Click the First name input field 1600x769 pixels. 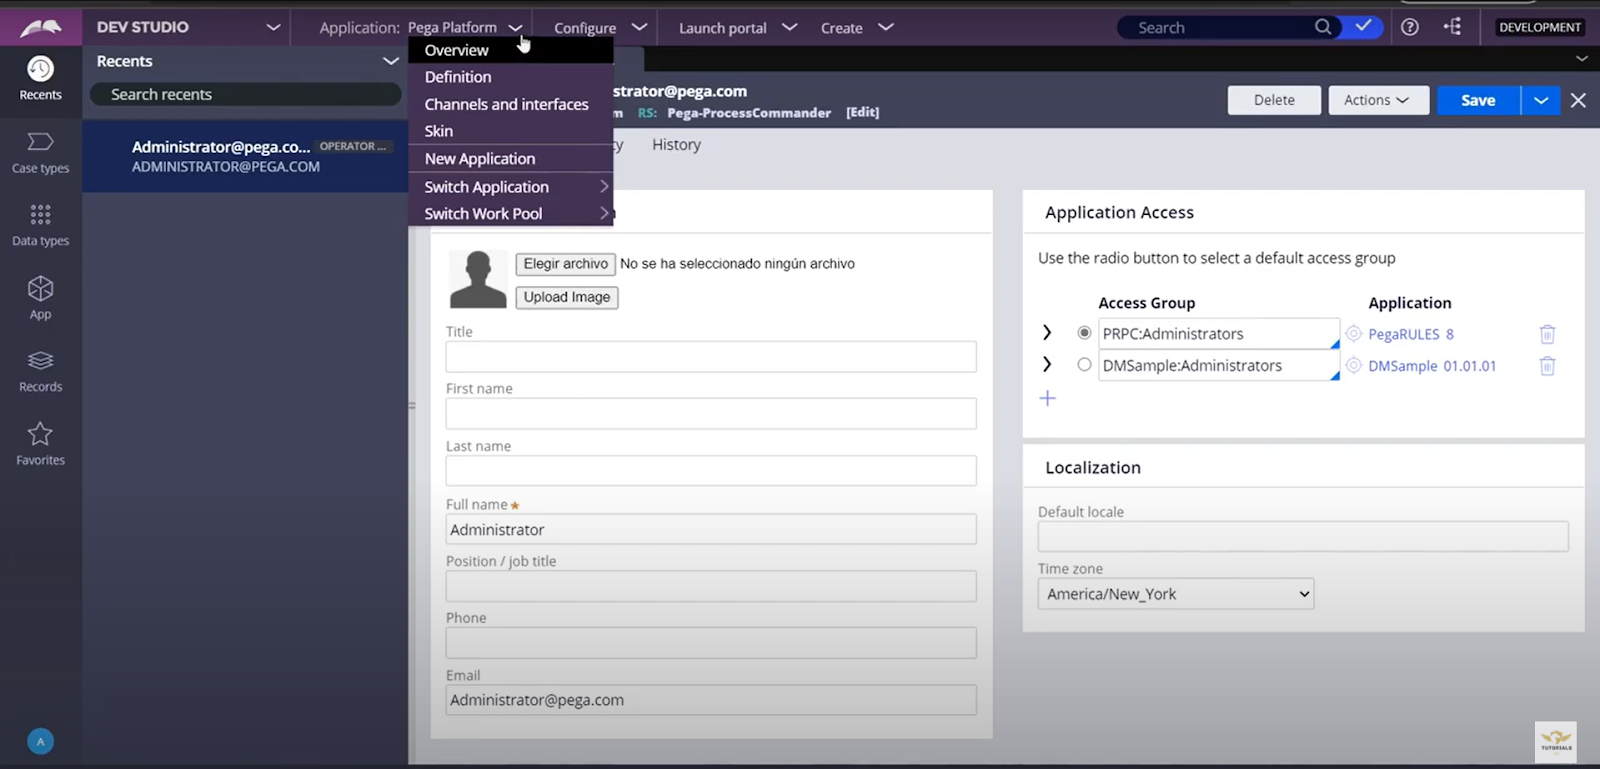[x=711, y=414]
